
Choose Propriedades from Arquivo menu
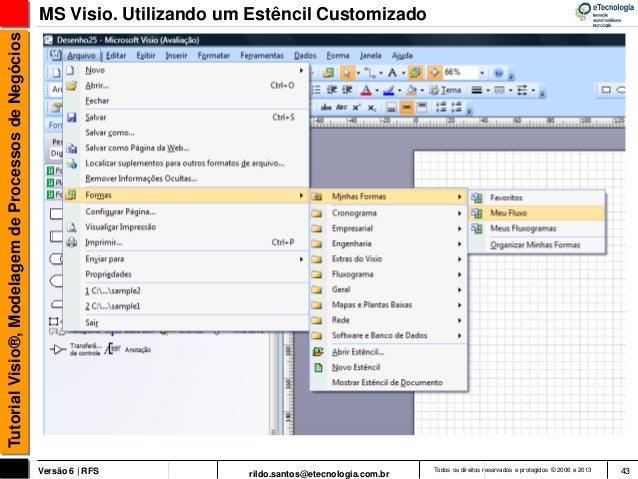click(186, 275)
